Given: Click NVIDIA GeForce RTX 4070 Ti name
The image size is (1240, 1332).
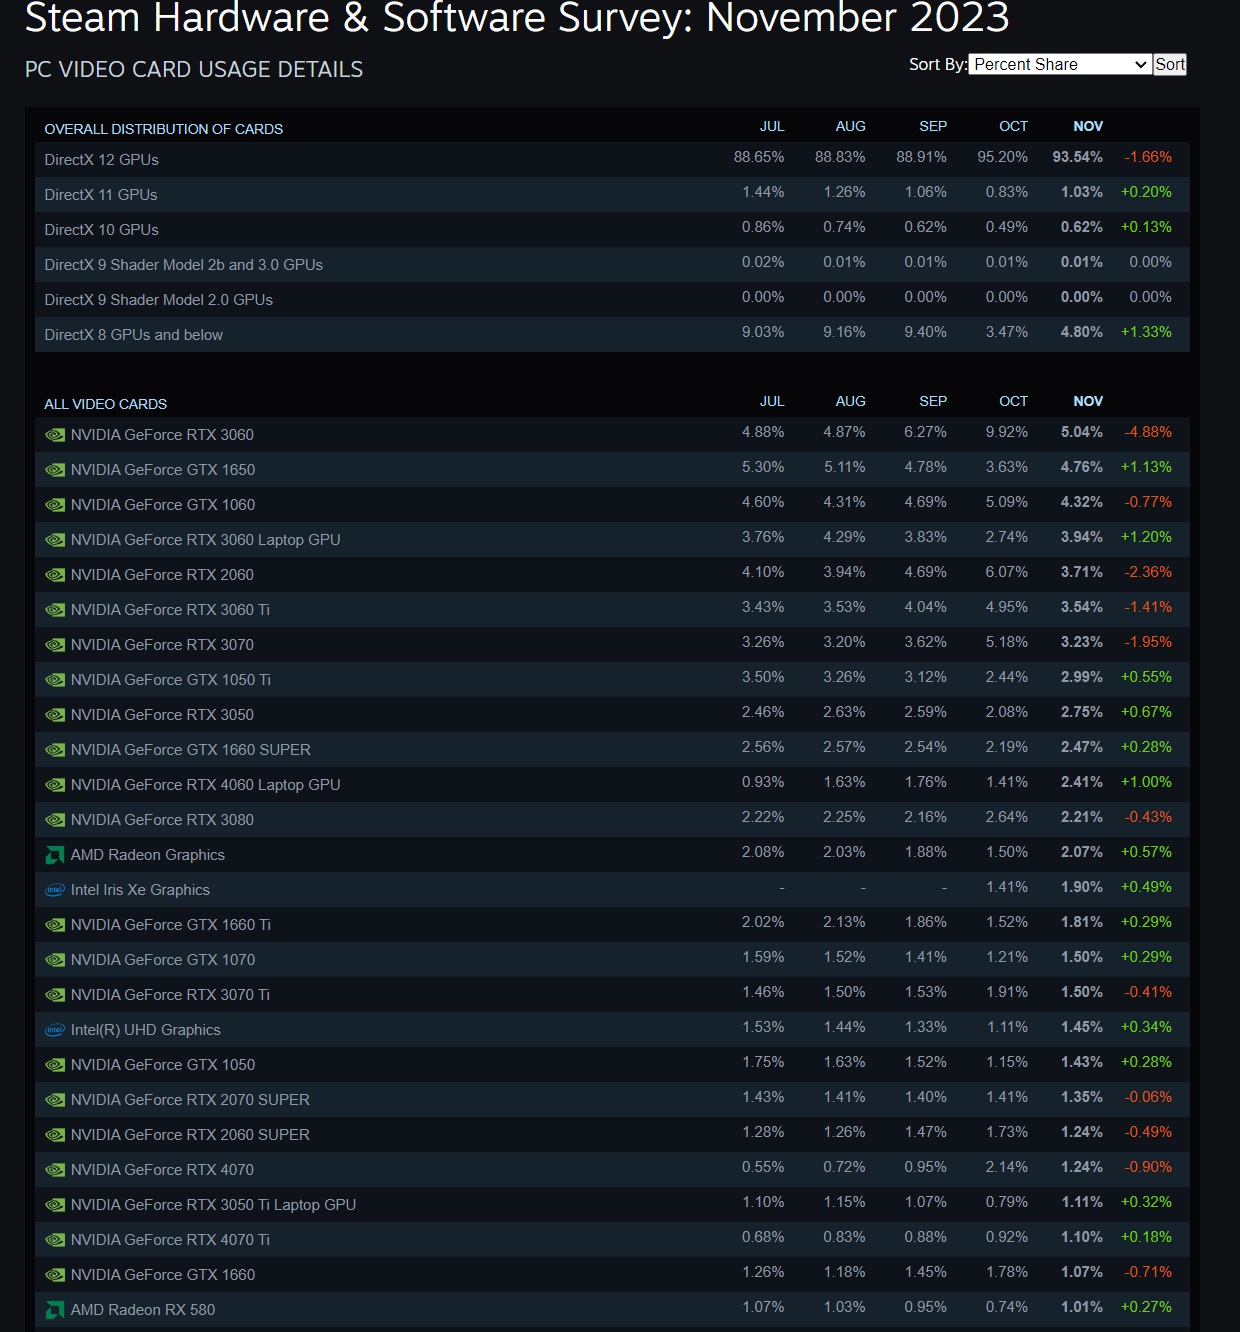Looking at the screenshot, I should (170, 1240).
